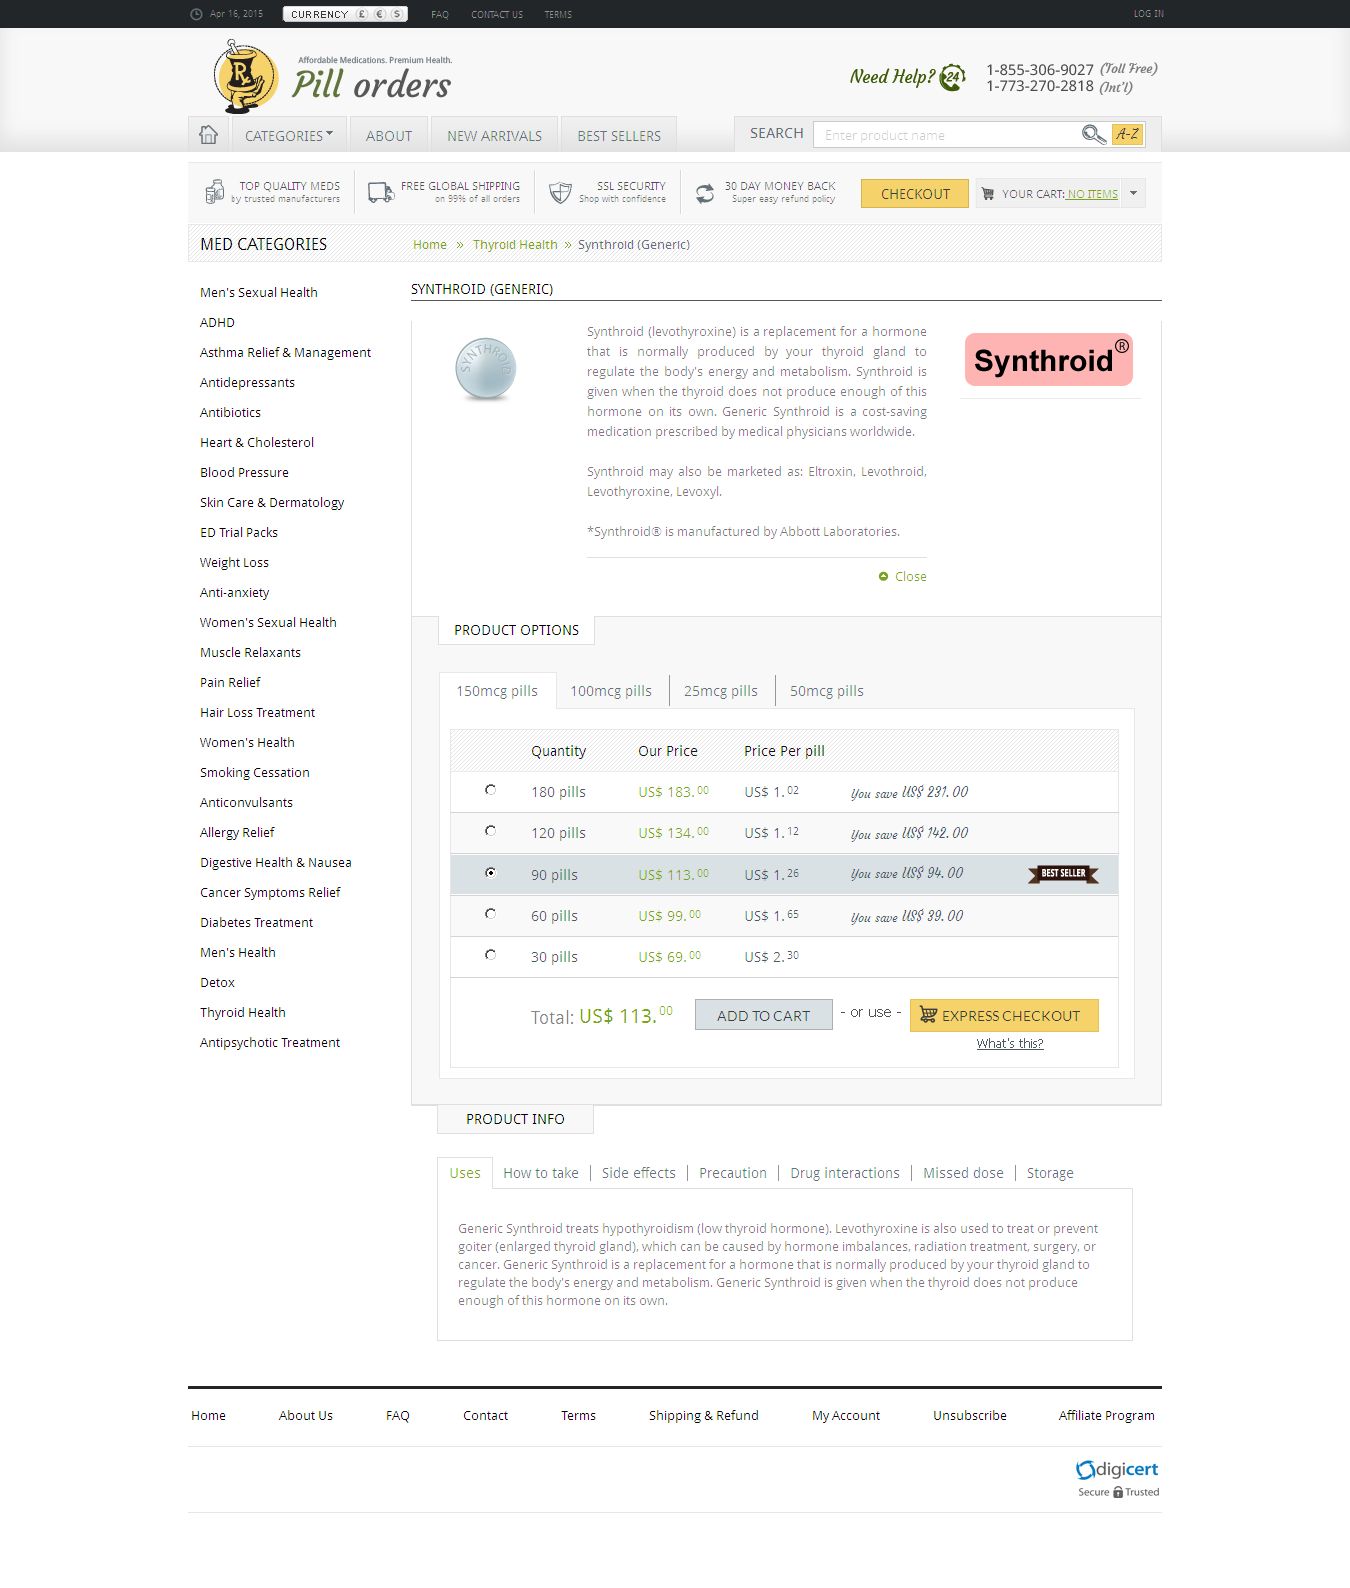Screen dimensions: 1350x1588
Task: Click Shipping & Refund footer link
Action: click(704, 1415)
